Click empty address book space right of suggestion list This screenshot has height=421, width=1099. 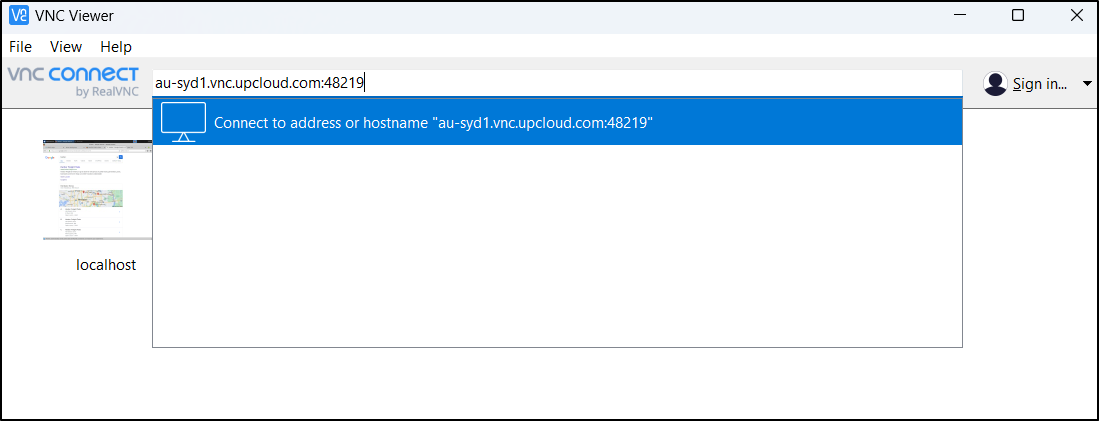click(x=1030, y=250)
